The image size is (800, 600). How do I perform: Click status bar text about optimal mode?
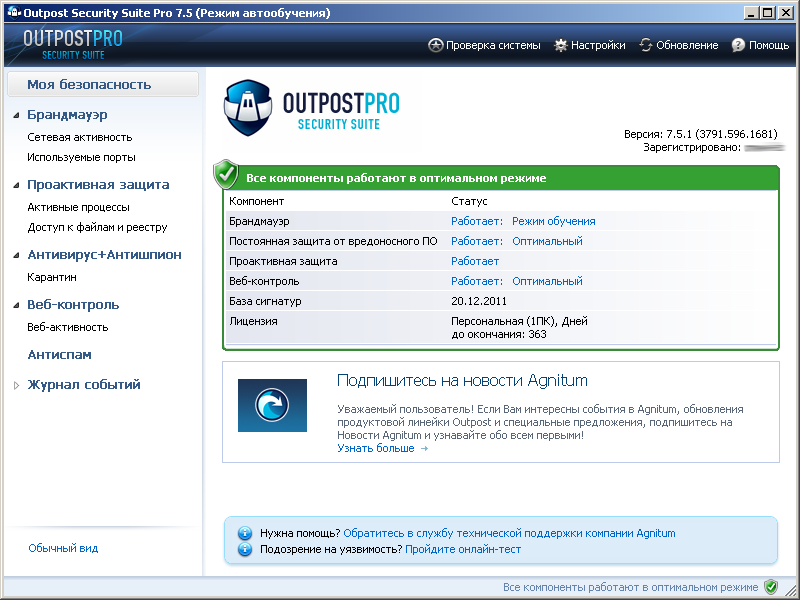pos(631,587)
